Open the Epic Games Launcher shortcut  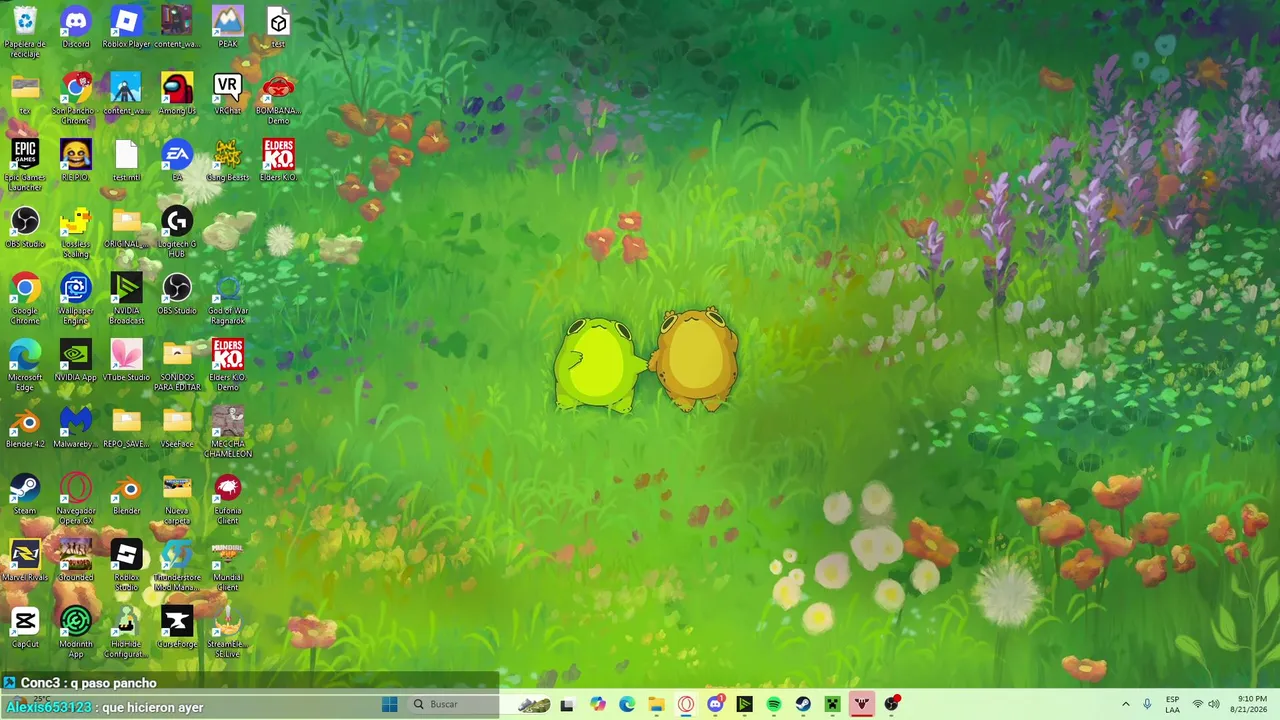tap(25, 165)
